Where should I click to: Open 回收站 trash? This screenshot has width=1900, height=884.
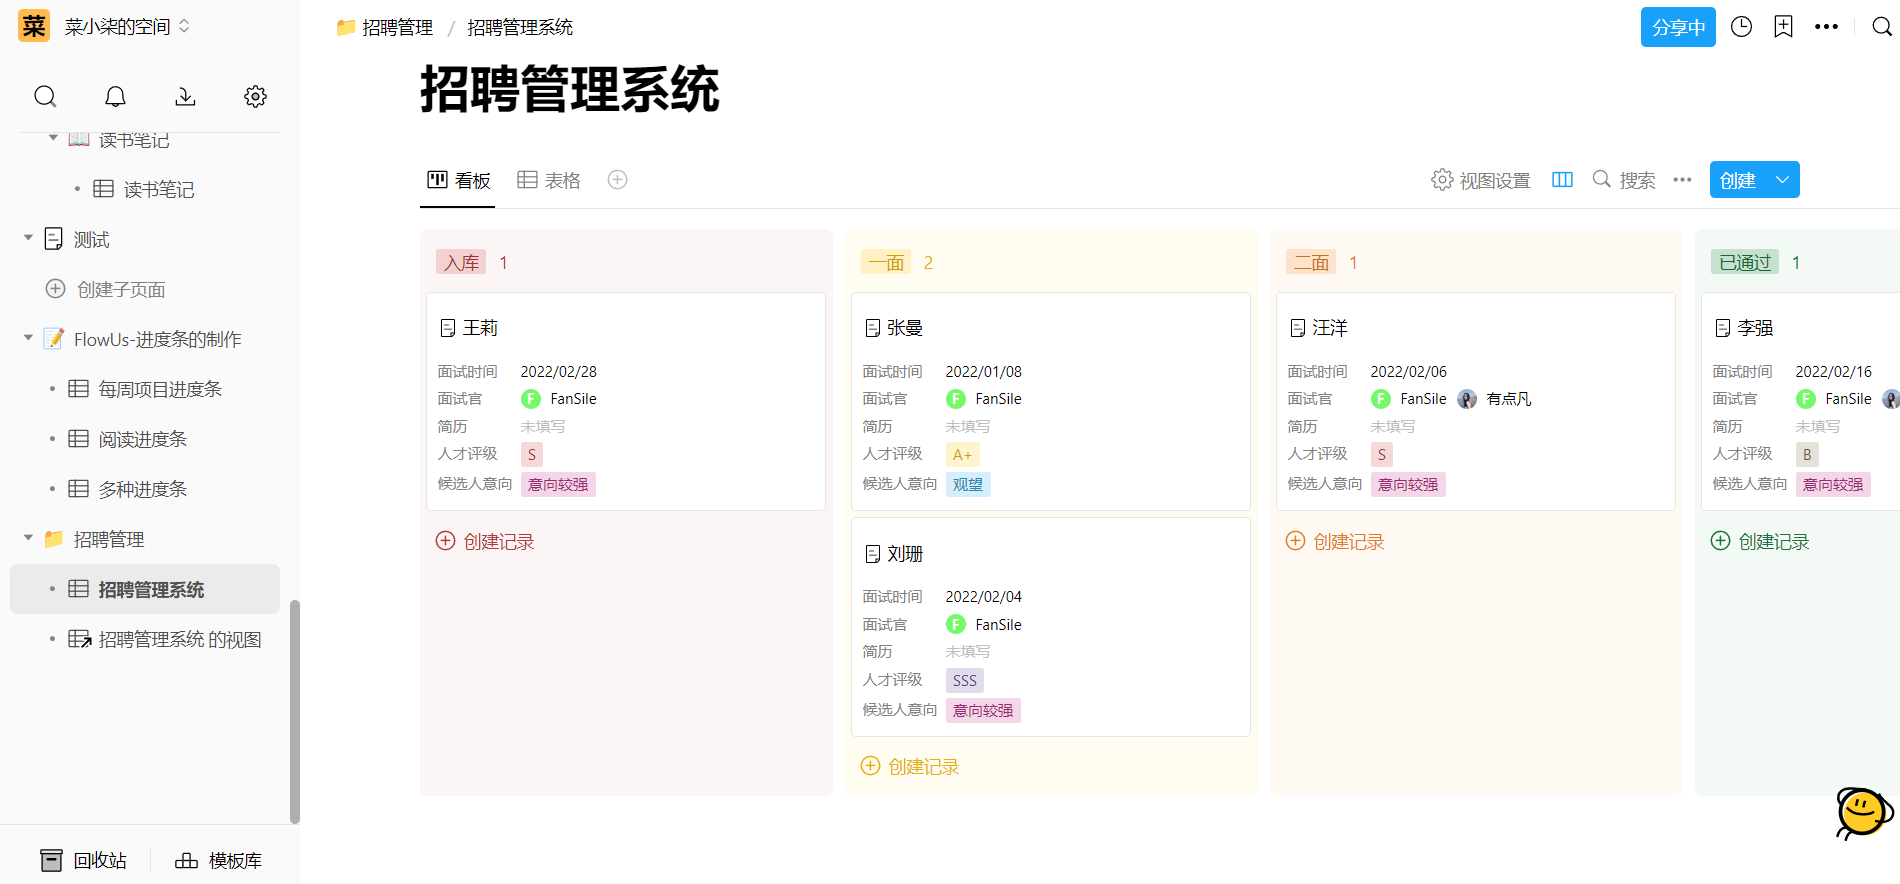coord(83,860)
